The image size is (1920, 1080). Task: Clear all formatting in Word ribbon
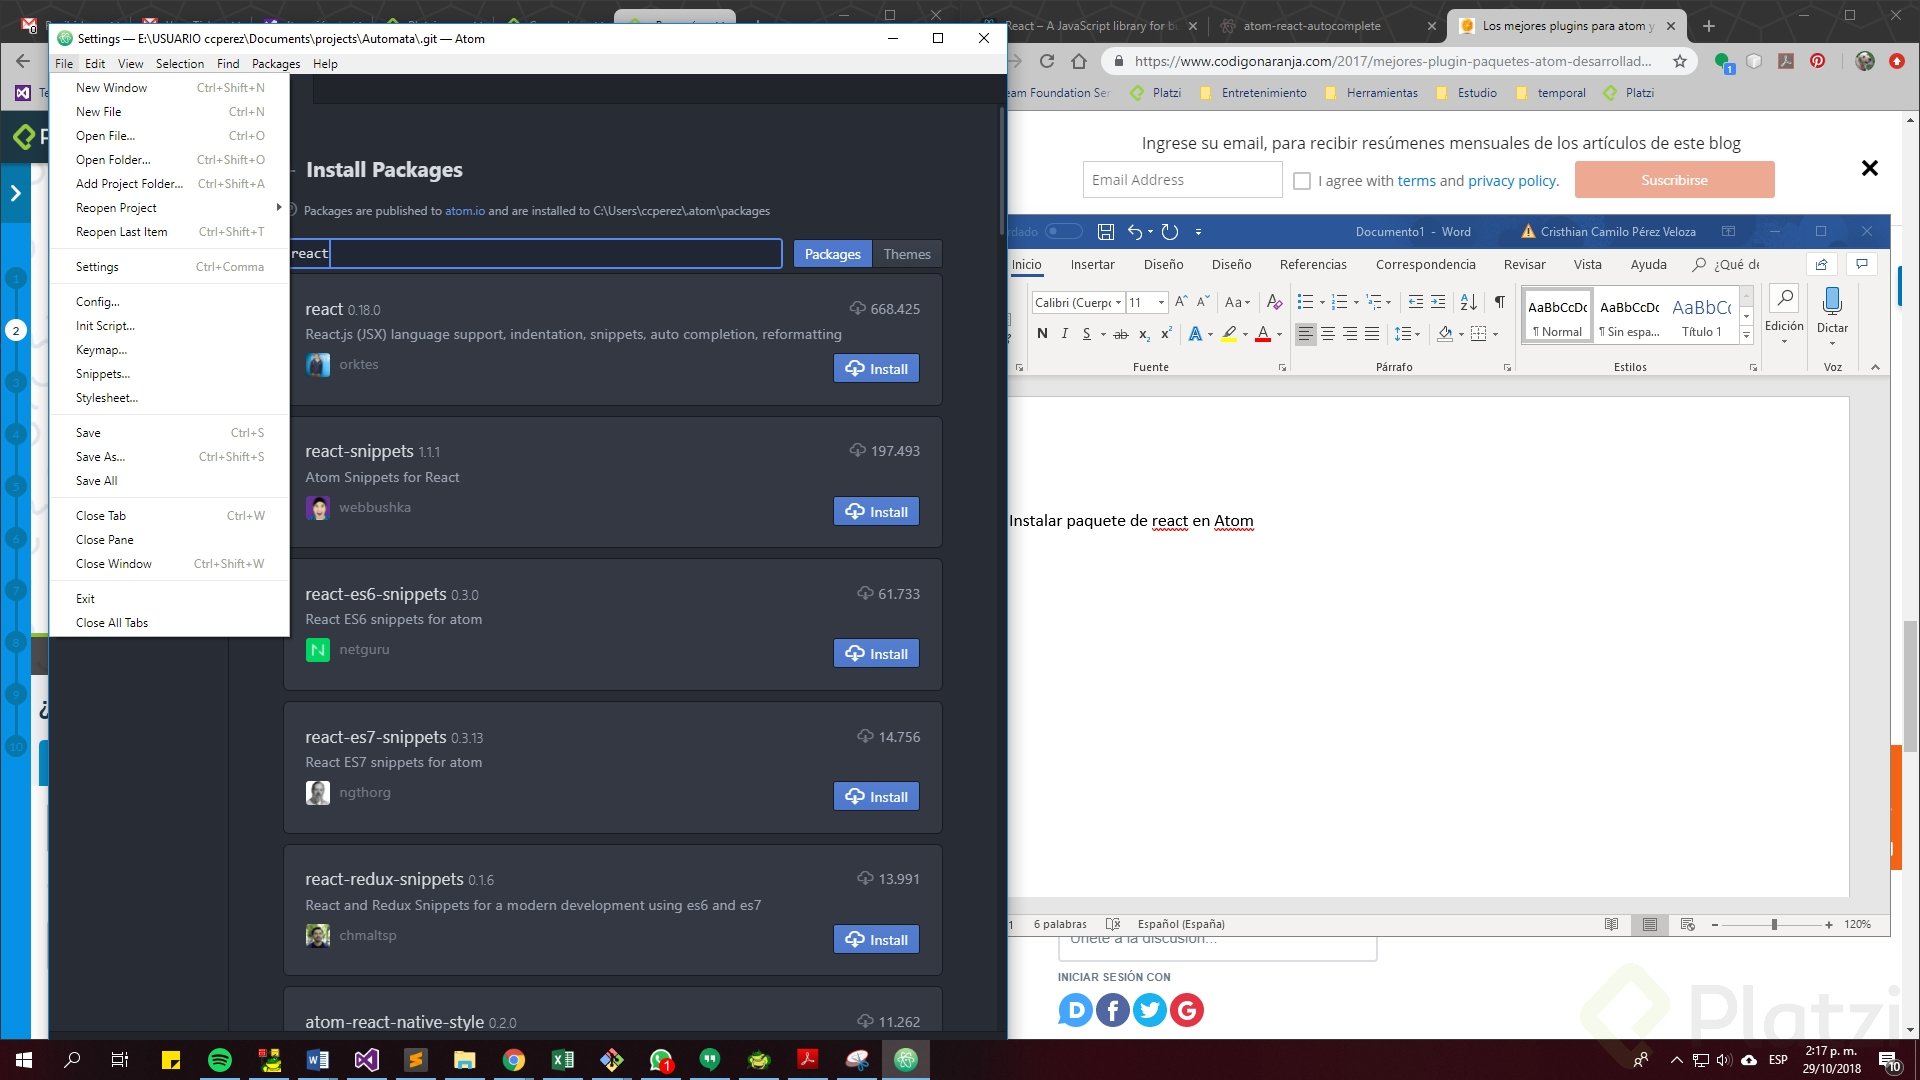1274,302
